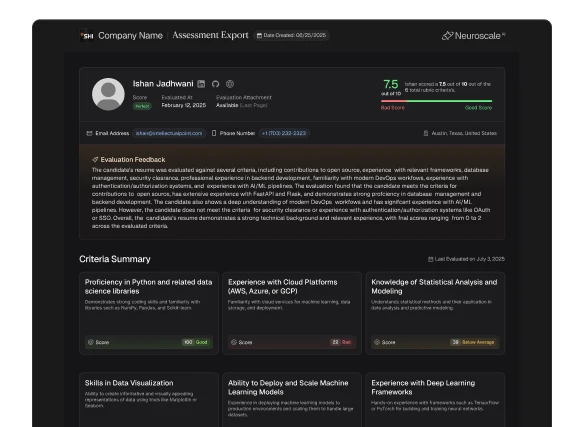Click the Assessment Export title
Image resolution: width=584 pixels, height=427 pixels.
210,35
